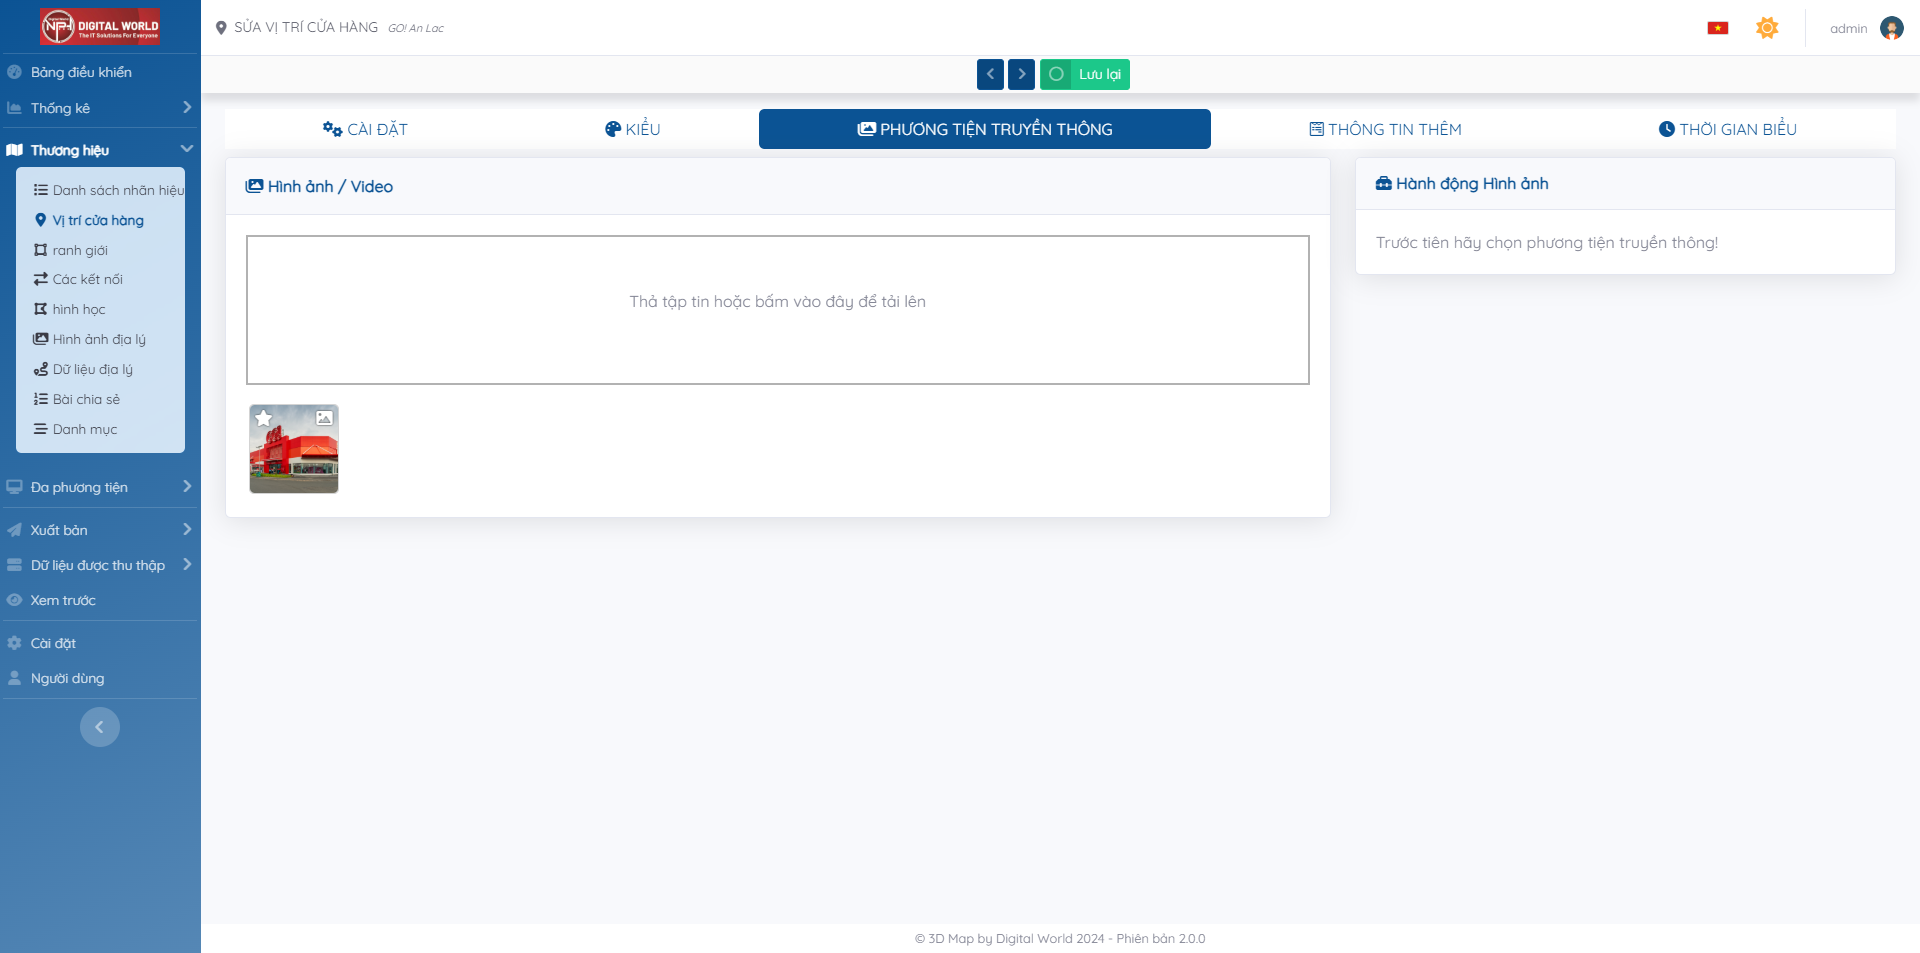The image size is (1920, 953).
Task: Click the picture type icon on the thumbnail
Action: [324, 418]
